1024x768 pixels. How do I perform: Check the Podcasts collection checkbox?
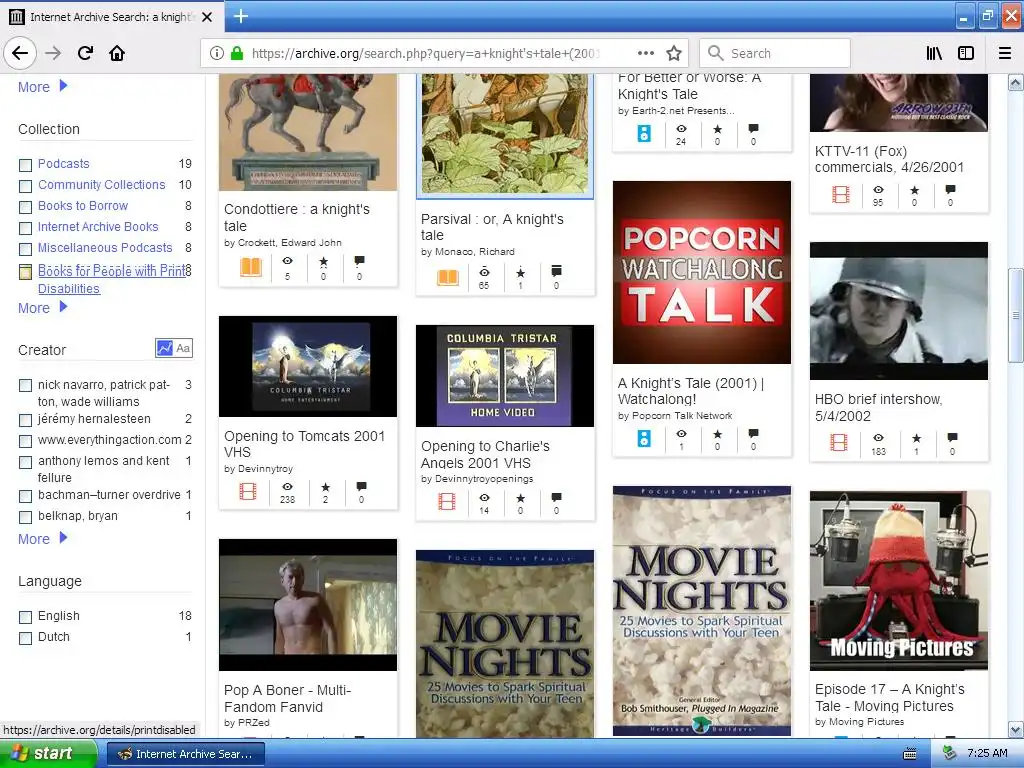click(25, 165)
